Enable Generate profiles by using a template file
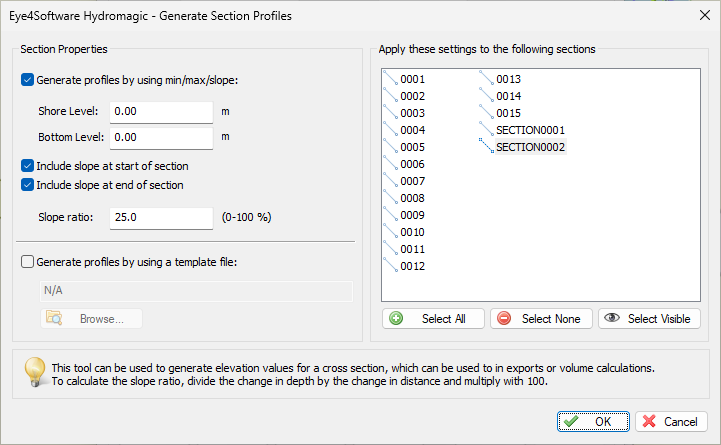The image size is (721, 445). [x=27, y=262]
